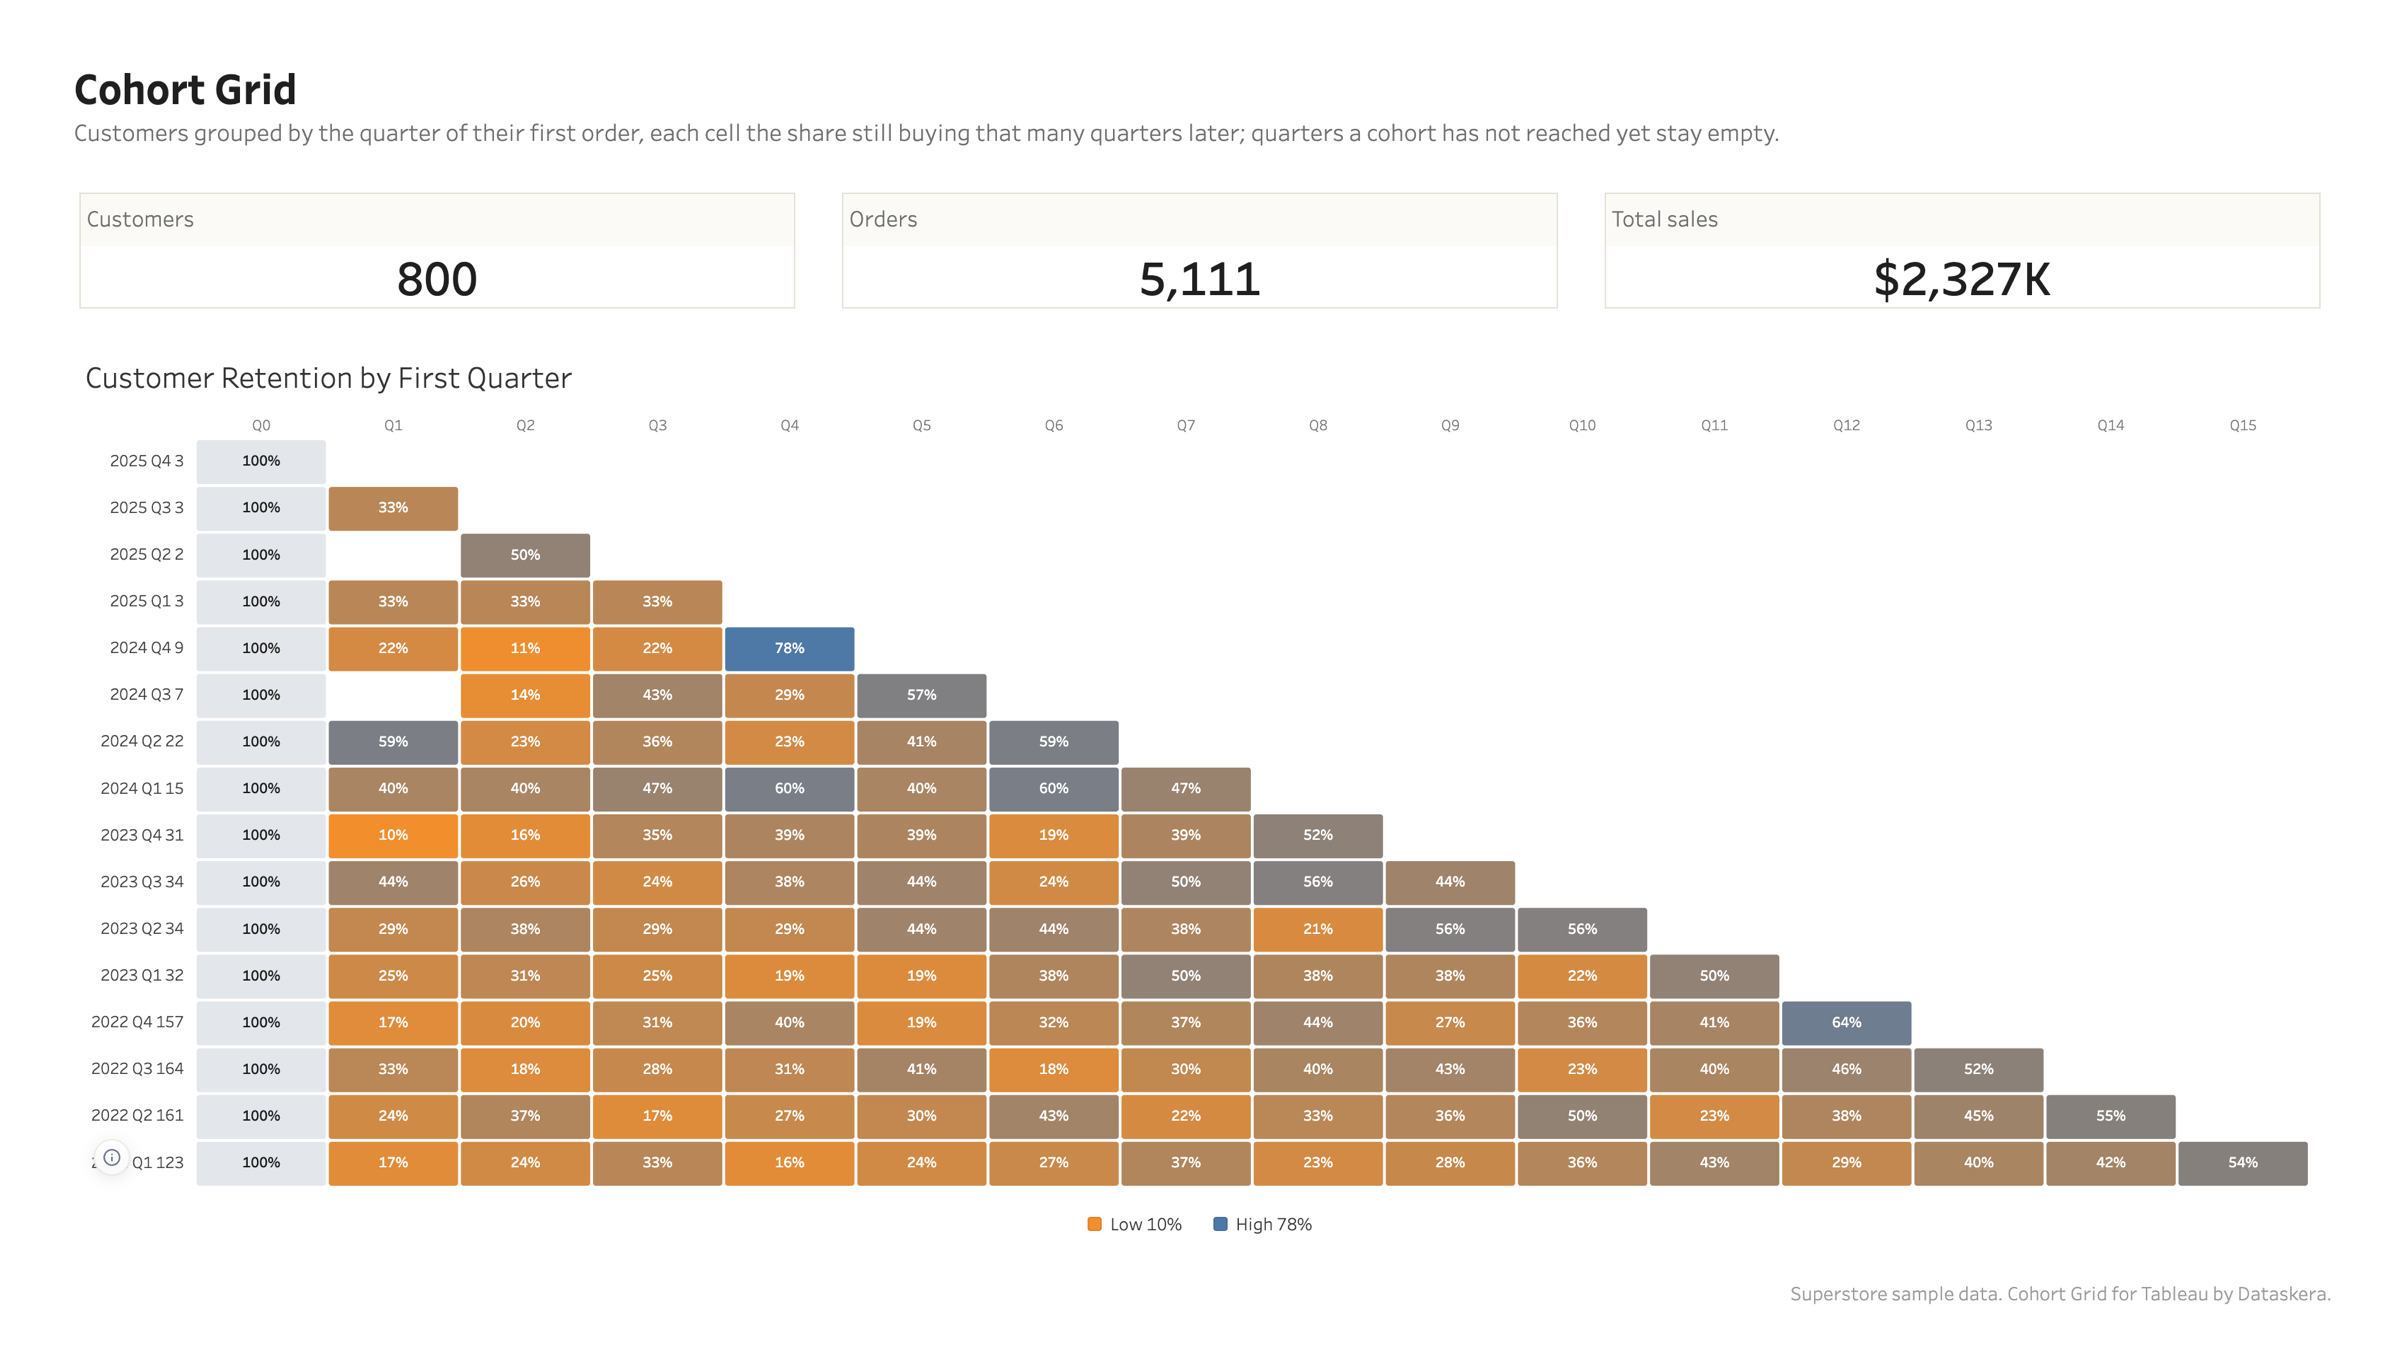
Task: Click the Q8 column header
Action: click(1318, 425)
